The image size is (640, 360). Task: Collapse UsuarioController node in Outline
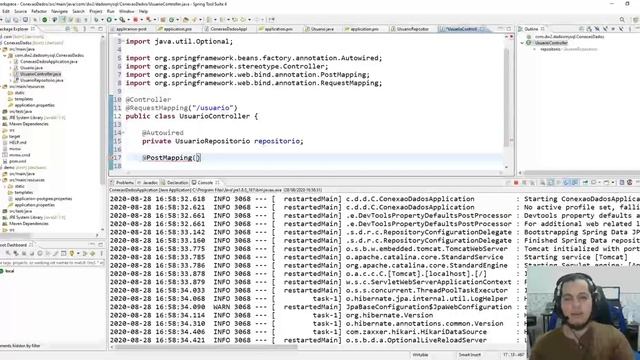click(x=522, y=43)
